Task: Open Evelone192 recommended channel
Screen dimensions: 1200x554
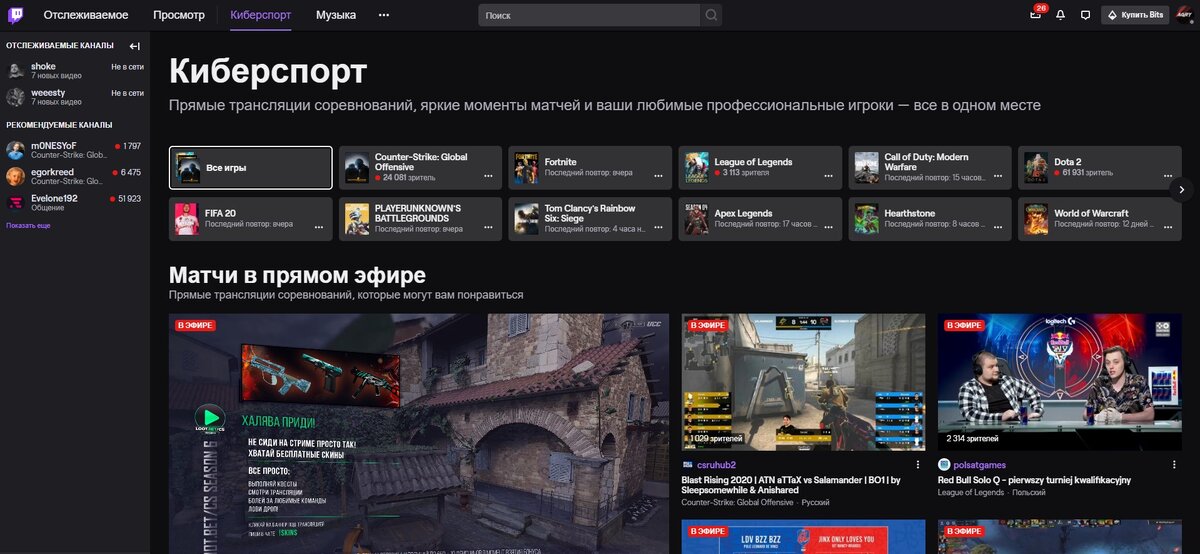Action: (x=75, y=203)
